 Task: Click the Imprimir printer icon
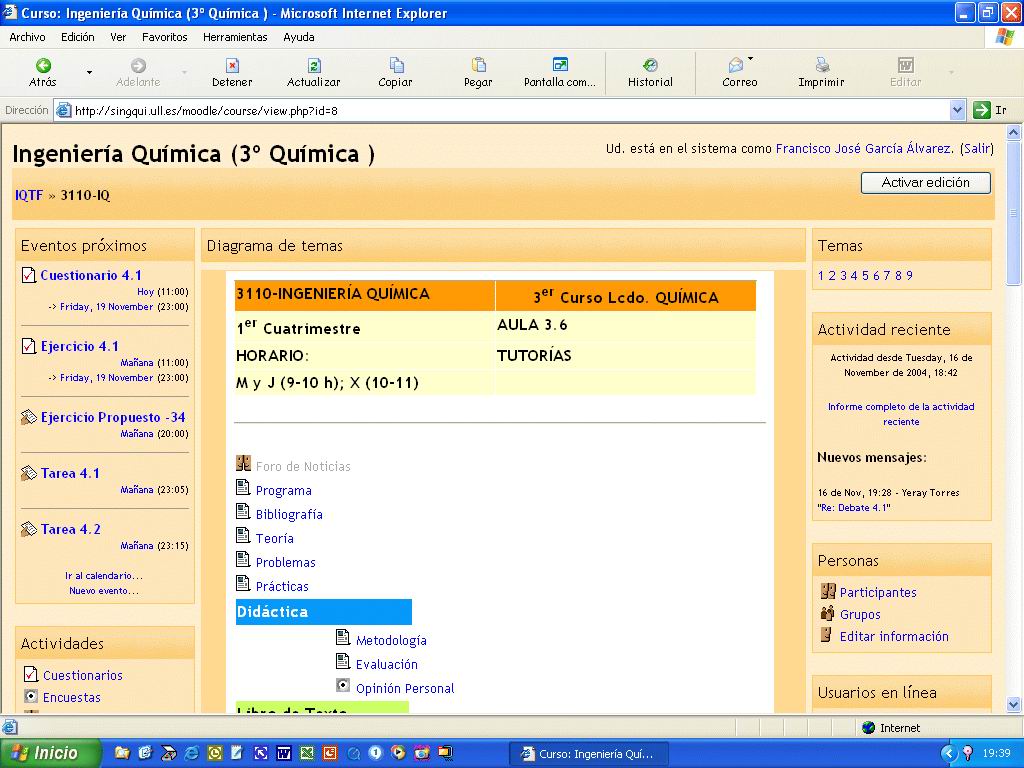coord(821,65)
